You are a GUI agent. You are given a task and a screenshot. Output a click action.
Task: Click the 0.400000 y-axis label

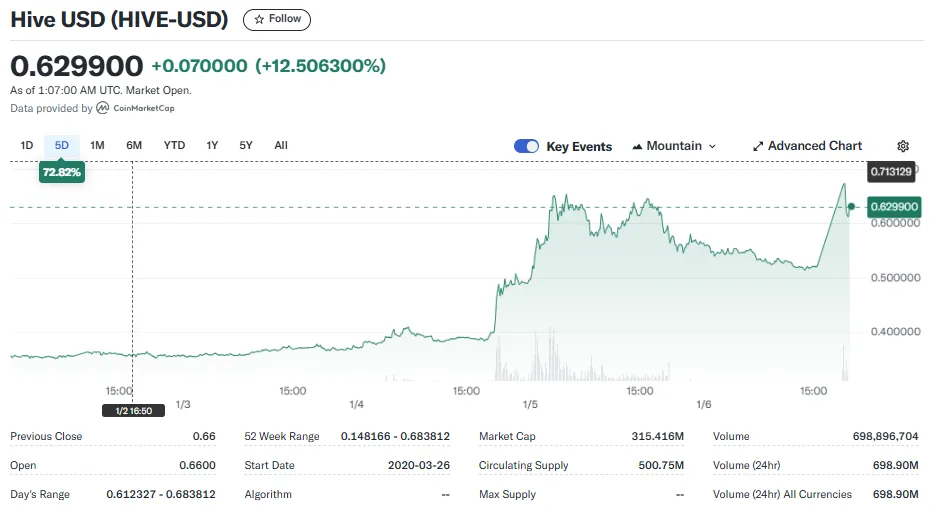coord(895,331)
